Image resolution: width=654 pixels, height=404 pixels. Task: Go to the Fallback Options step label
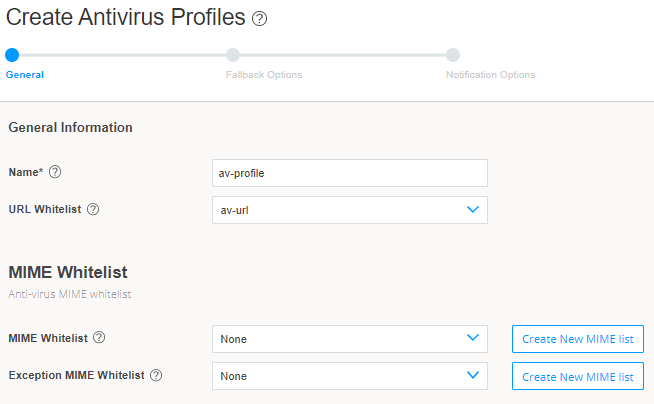[257, 75]
